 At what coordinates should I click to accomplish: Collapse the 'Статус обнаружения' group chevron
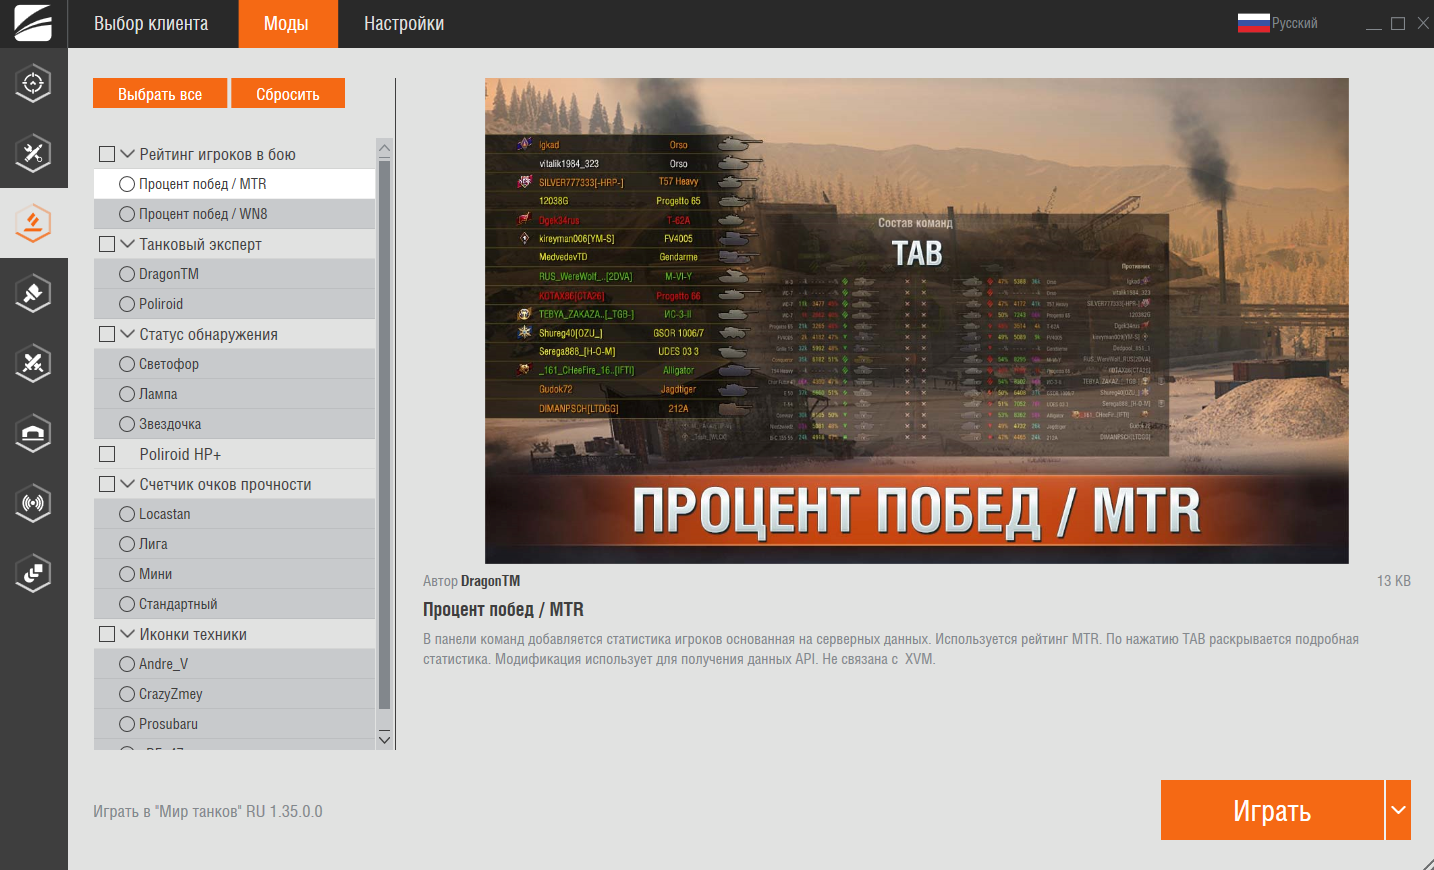pos(127,334)
